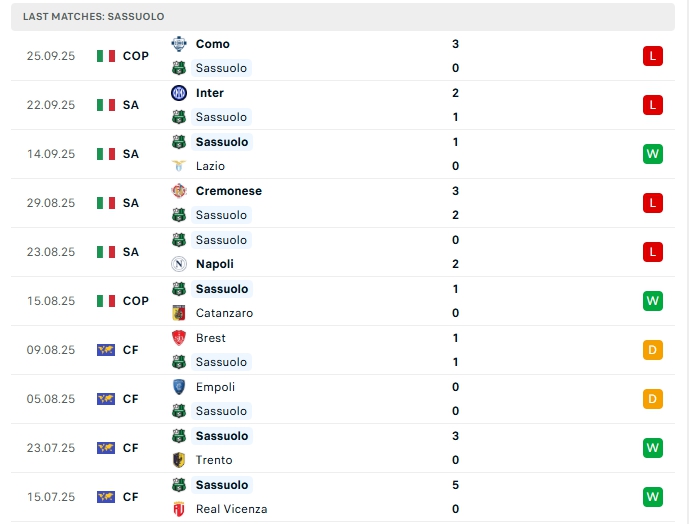Click the Italy flag on 25.09.25 row
The height and width of the screenshot is (524, 689).
pos(106,56)
